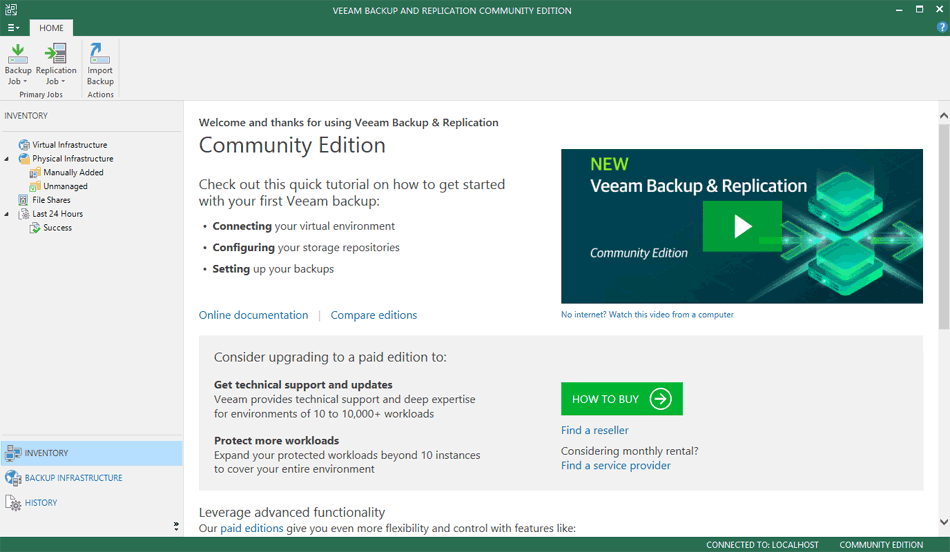
Task: Select Virtual Infrastructure tree node
Action: [x=69, y=145]
